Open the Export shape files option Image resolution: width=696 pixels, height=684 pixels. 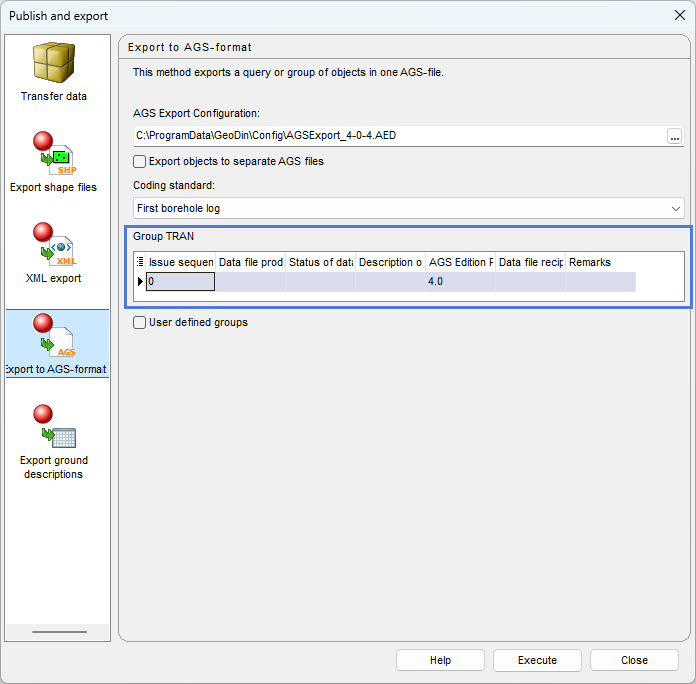click(54, 156)
